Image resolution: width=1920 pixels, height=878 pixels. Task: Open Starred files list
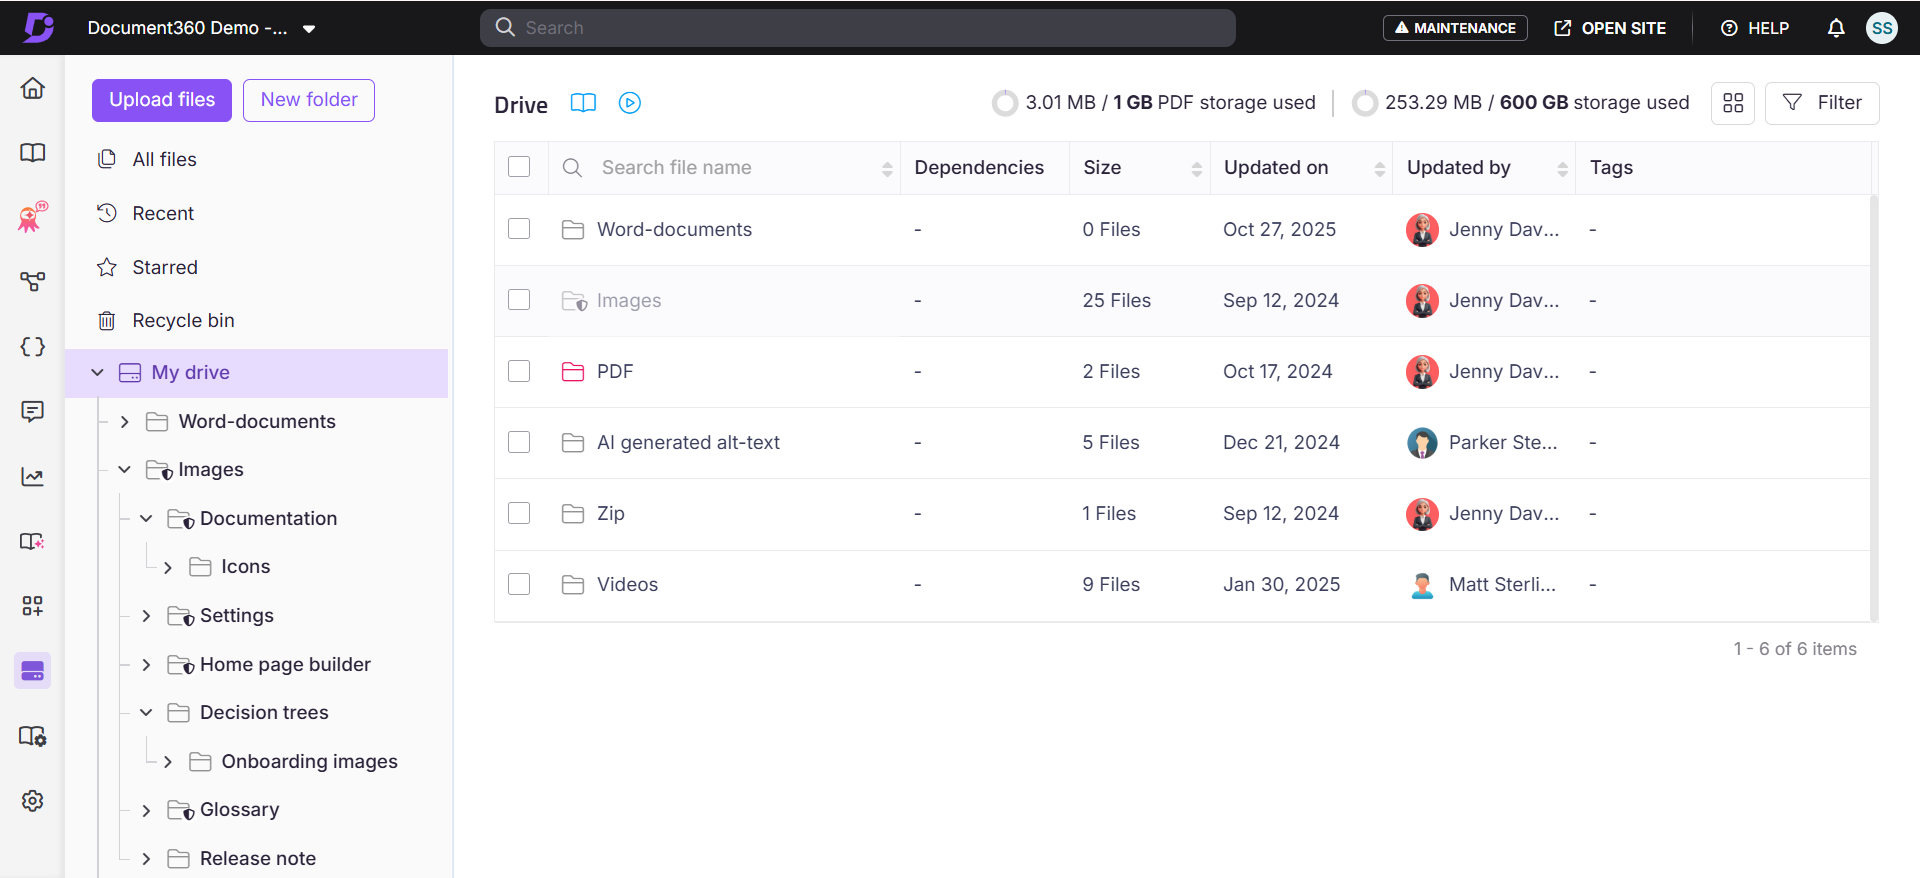click(x=147, y=267)
